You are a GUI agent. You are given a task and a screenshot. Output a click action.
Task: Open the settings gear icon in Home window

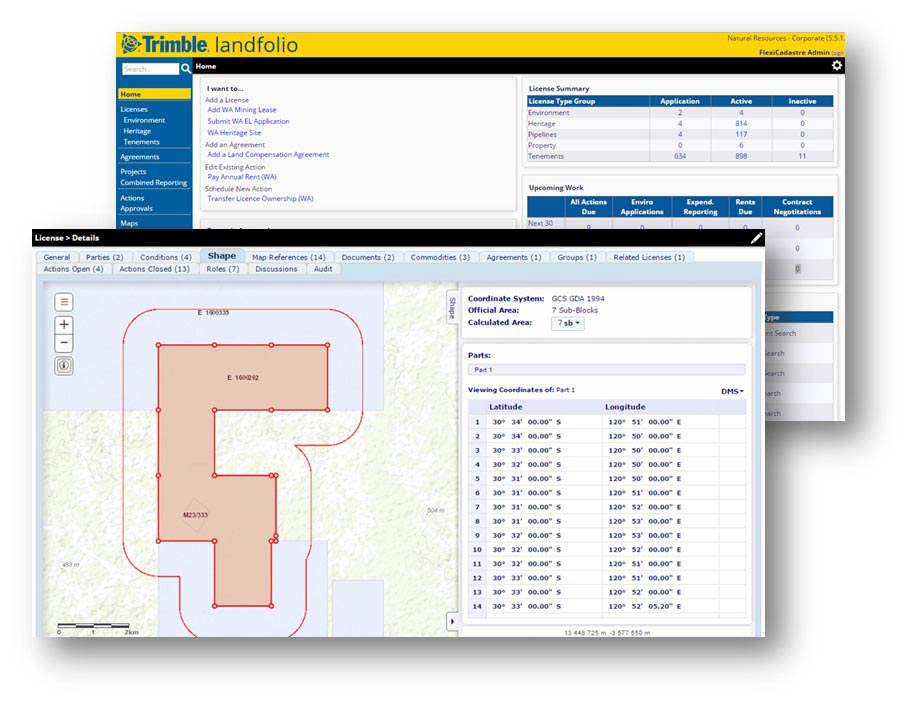pos(836,66)
